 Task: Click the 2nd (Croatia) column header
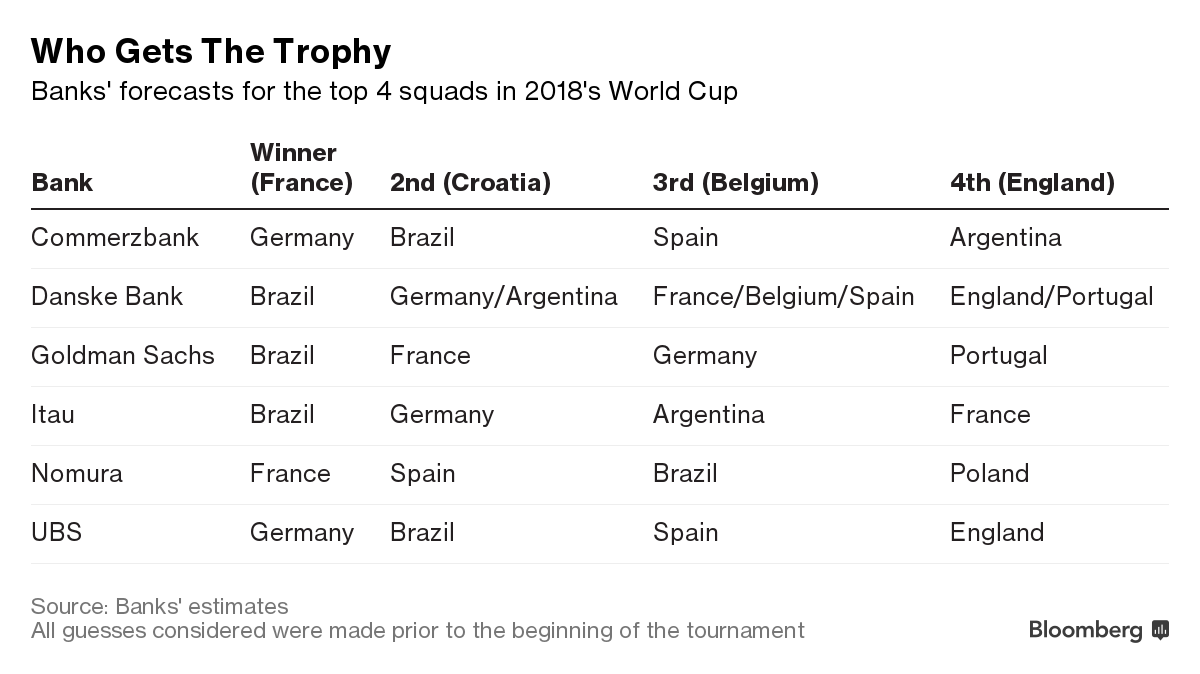pos(470,183)
